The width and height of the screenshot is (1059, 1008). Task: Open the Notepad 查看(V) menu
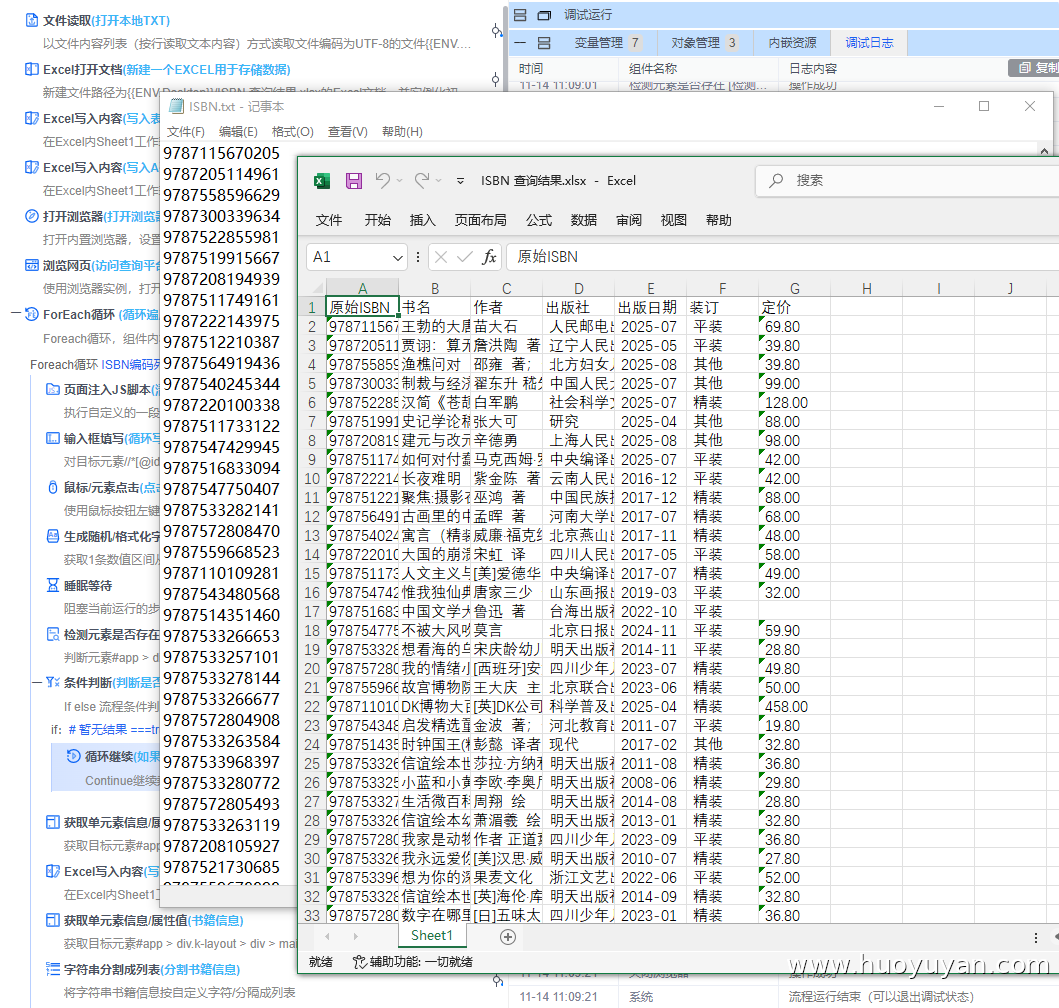(x=348, y=132)
